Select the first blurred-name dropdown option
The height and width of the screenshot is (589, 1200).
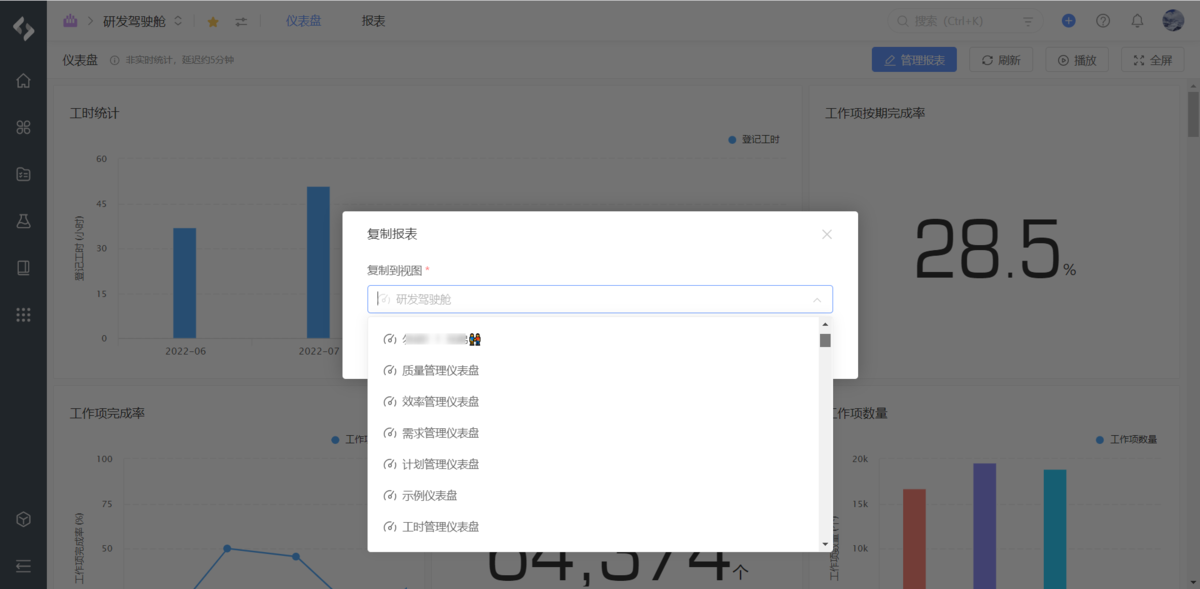pyautogui.click(x=593, y=339)
